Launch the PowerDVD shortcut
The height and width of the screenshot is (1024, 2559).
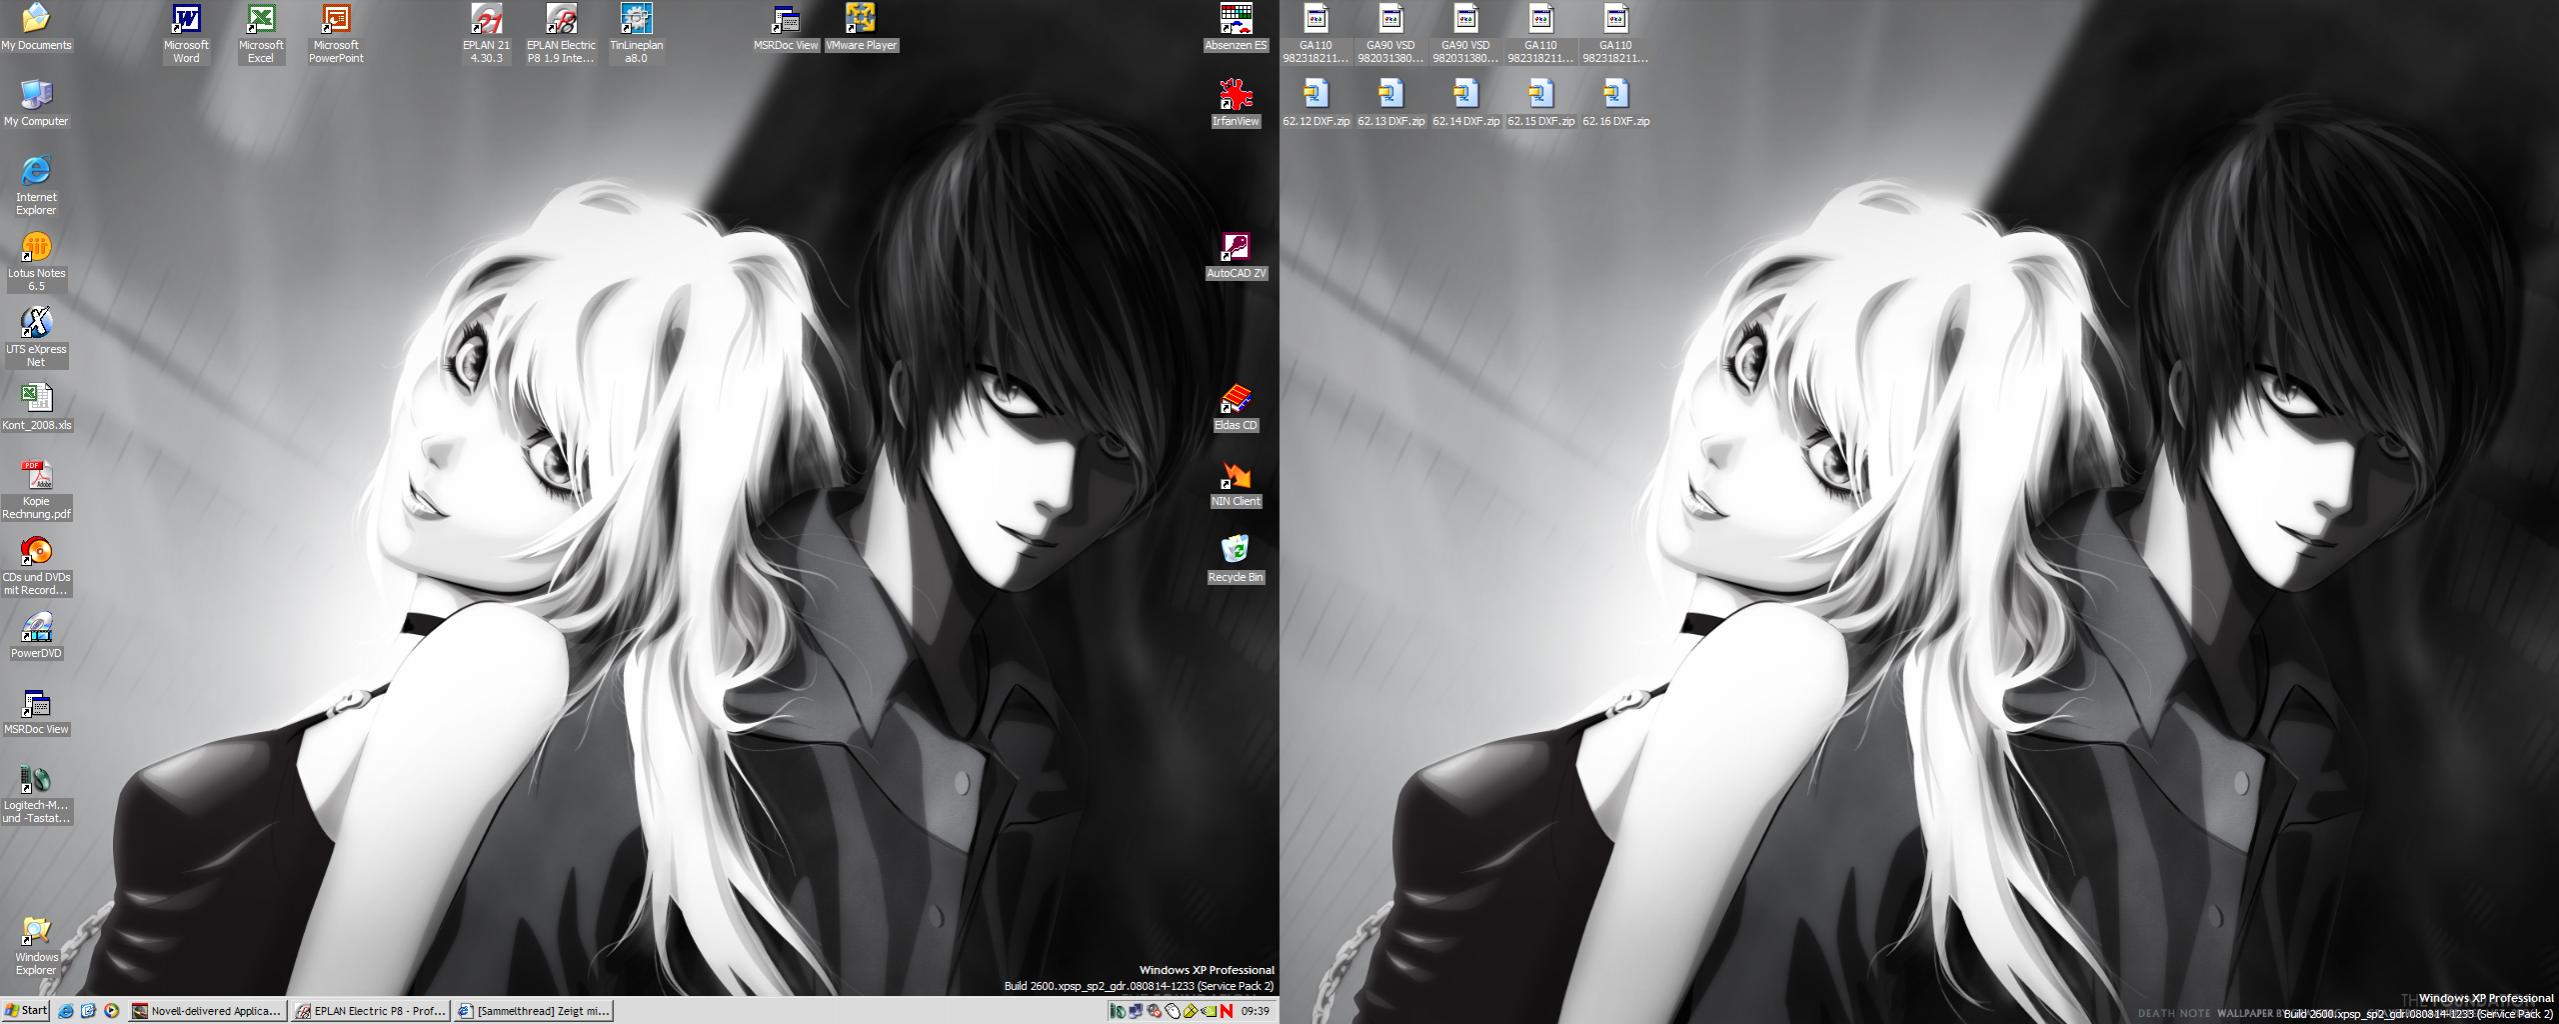36,635
